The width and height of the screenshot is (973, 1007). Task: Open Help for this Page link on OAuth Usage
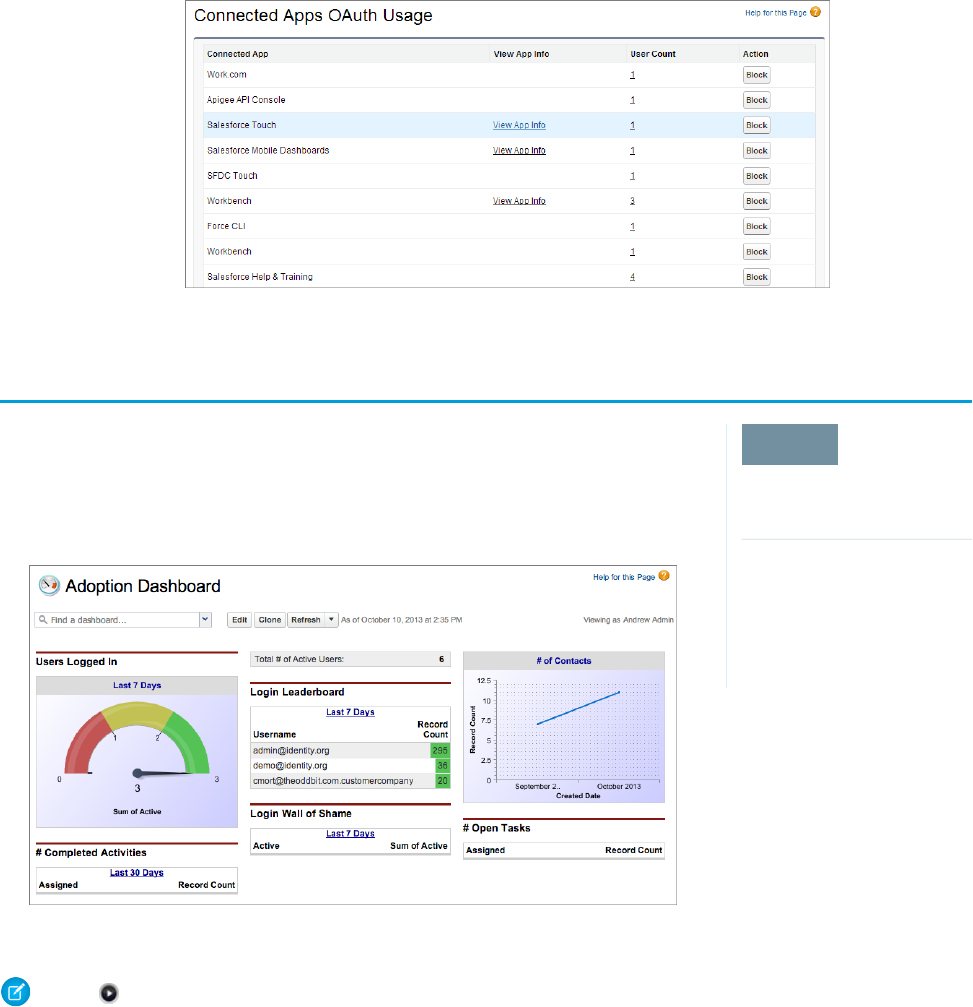click(775, 13)
